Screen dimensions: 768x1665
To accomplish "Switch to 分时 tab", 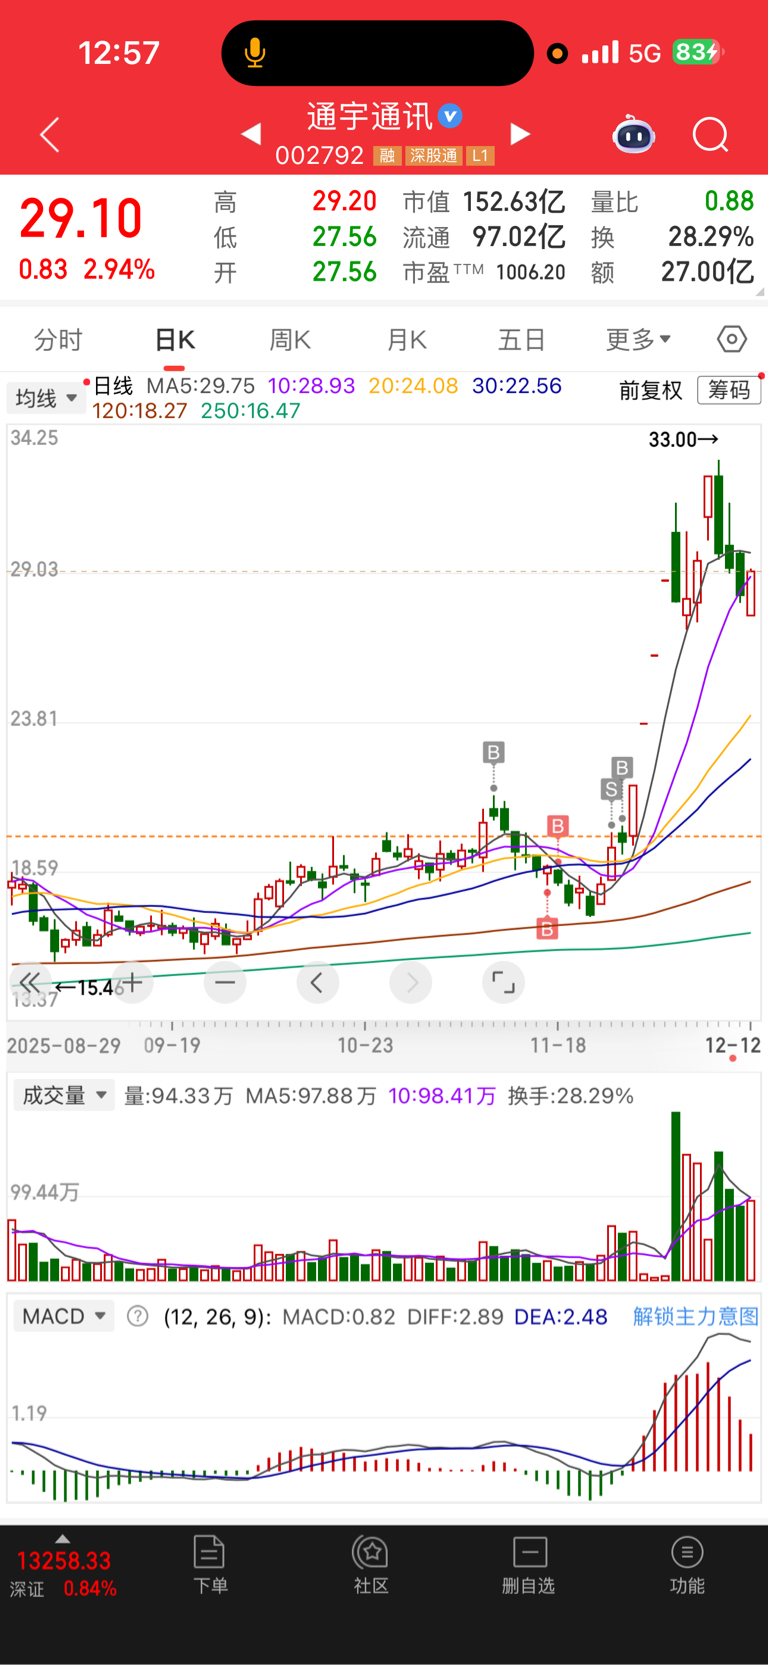I will pyautogui.click(x=58, y=340).
